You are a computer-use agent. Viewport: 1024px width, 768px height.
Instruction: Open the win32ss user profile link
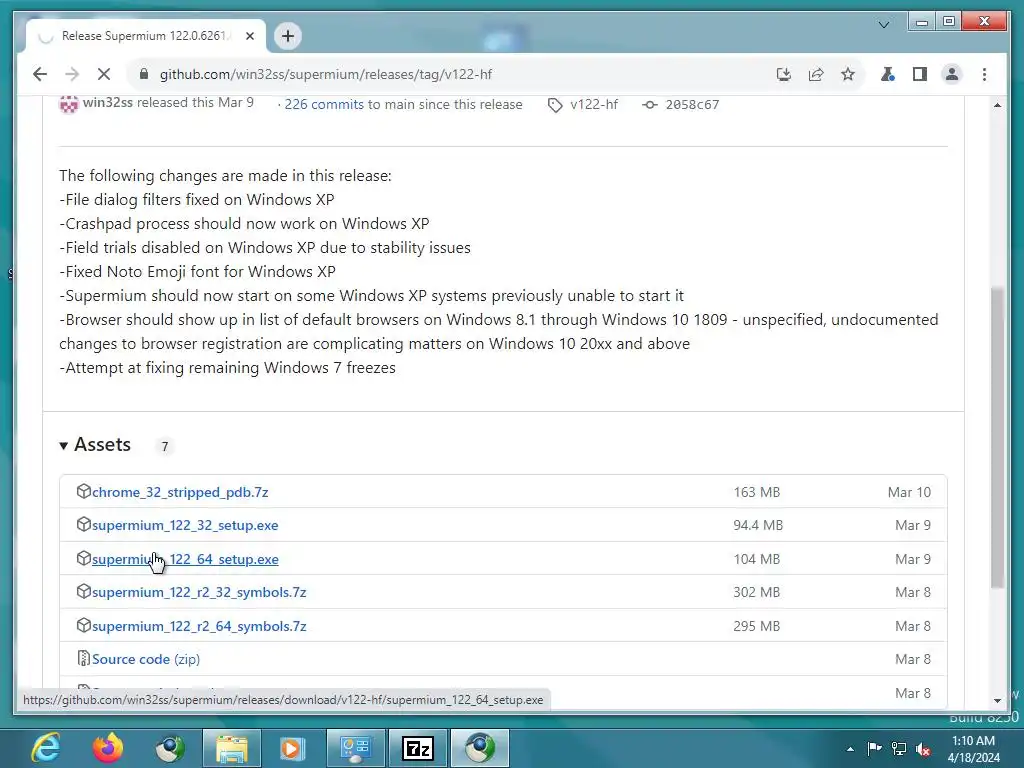click(x=108, y=103)
